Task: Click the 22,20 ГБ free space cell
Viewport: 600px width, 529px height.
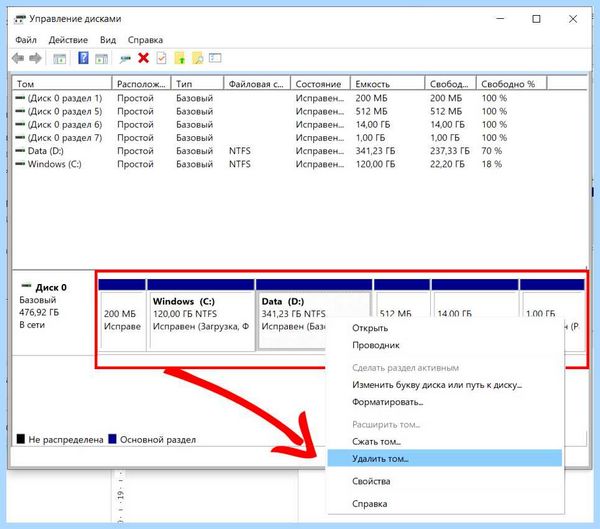Action: (447, 164)
